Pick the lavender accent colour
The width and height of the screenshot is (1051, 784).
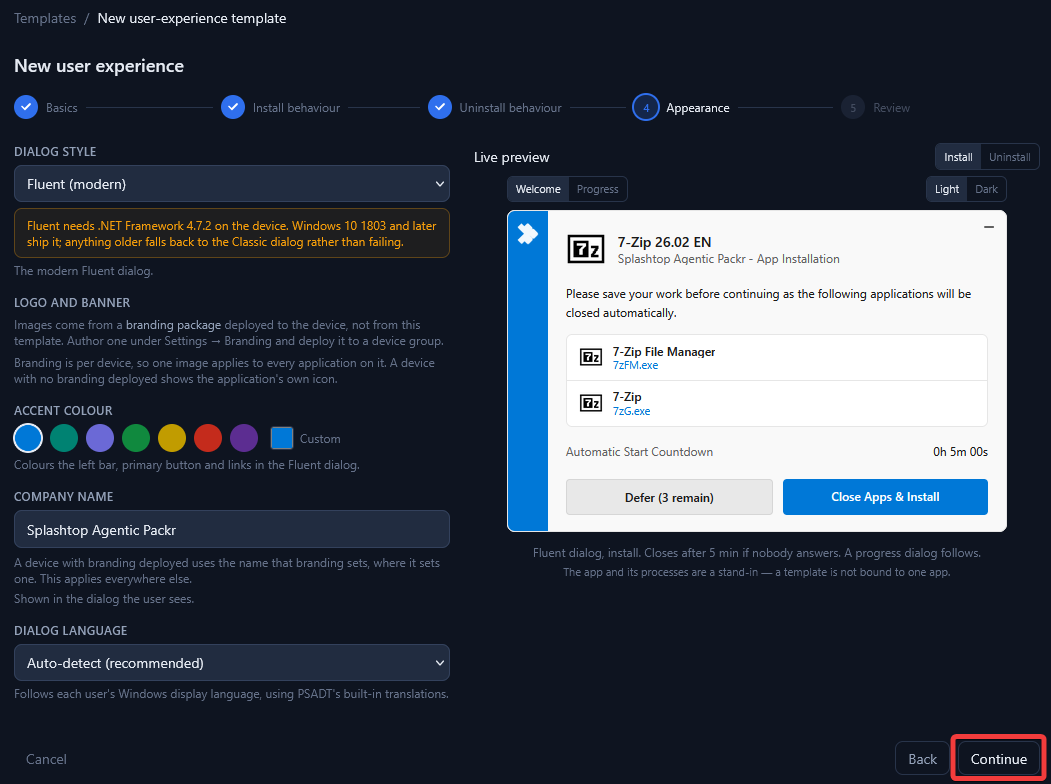(x=100, y=438)
